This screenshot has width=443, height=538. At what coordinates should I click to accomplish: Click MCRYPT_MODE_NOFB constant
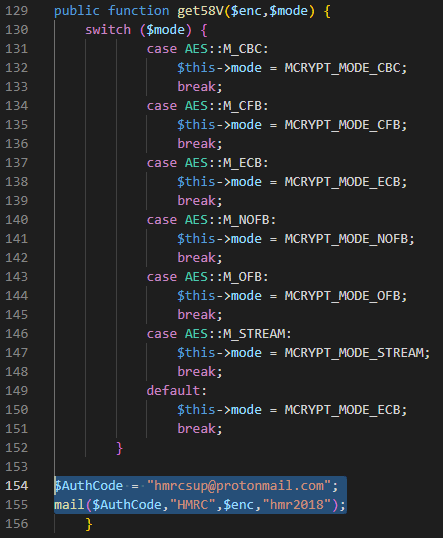point(346,239)
